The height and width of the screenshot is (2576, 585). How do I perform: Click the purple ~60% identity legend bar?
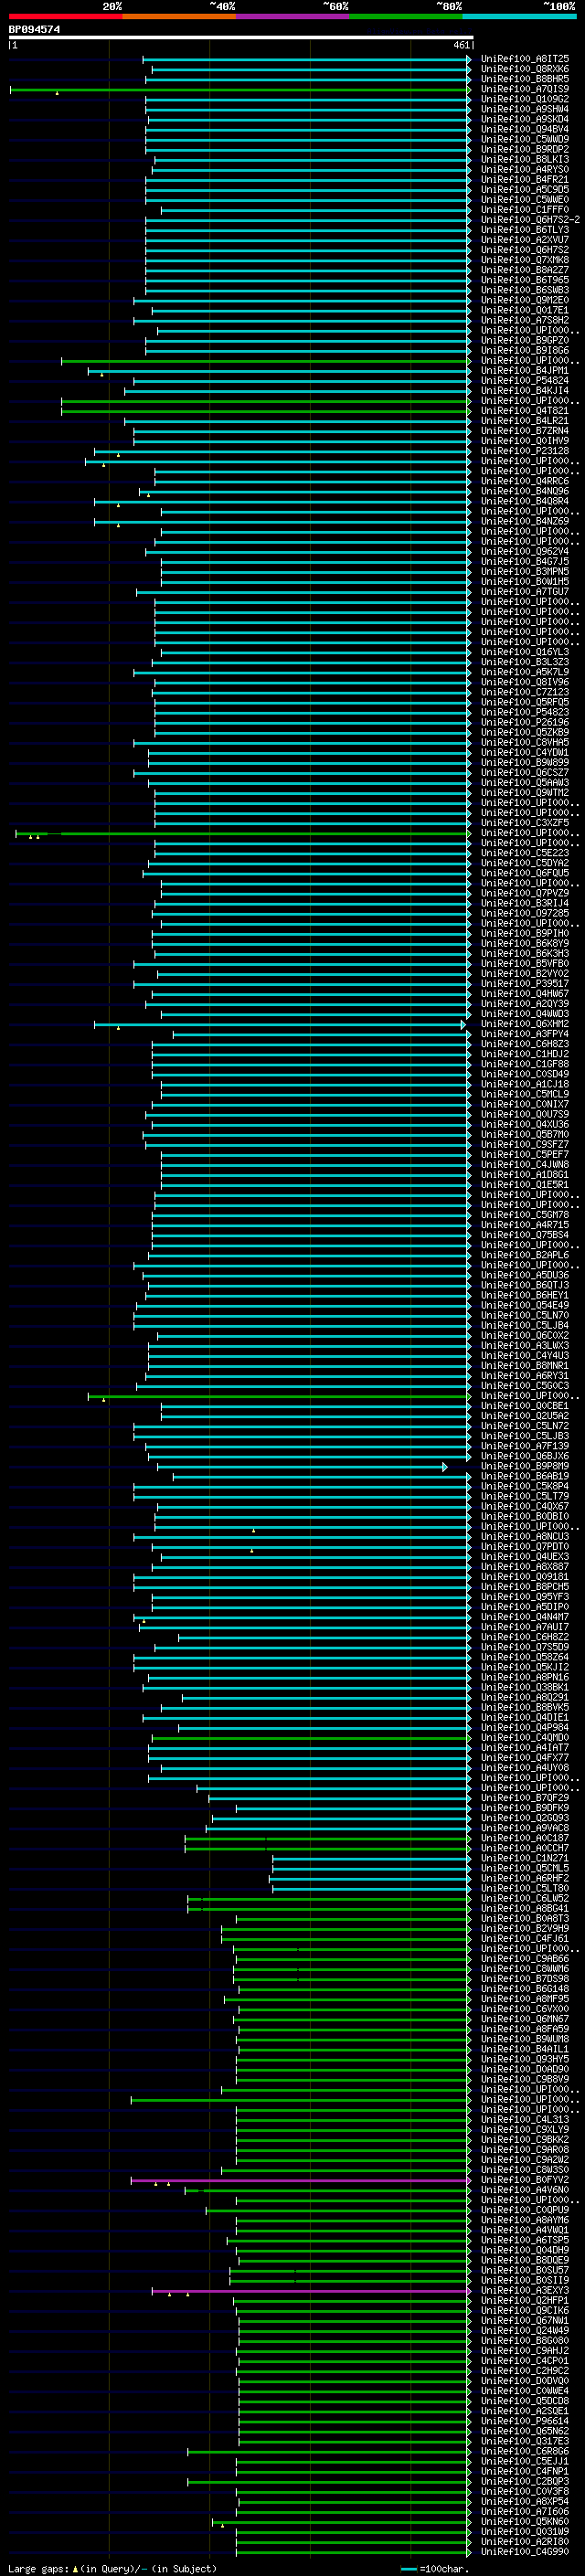(292, 16)
